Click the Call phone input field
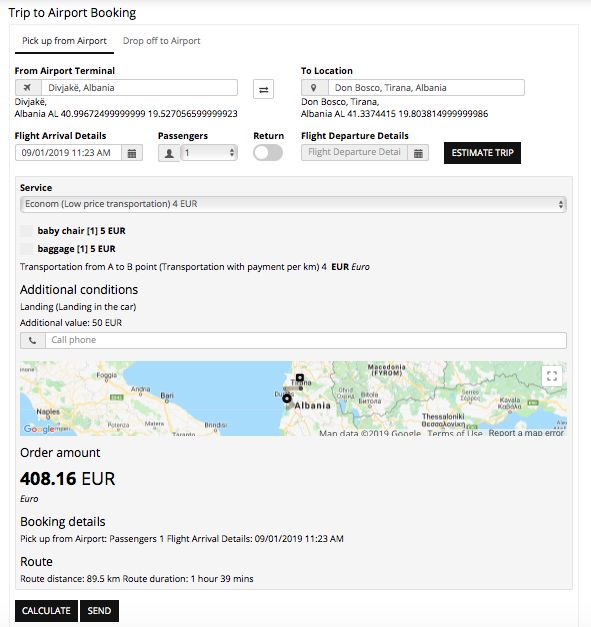The width and height of the screenshot is (591, 627). (306, 340)
